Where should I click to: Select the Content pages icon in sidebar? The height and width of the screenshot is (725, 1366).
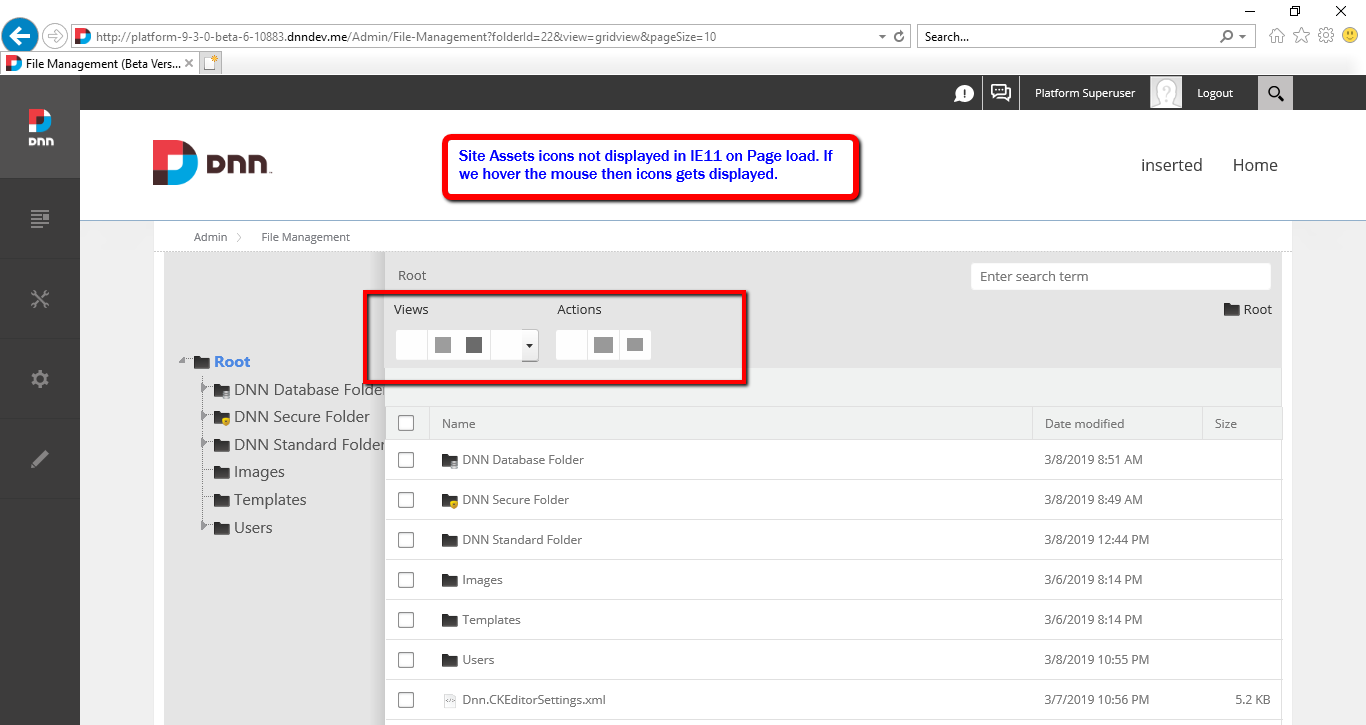pyautogui.click(x=40, y=218)
